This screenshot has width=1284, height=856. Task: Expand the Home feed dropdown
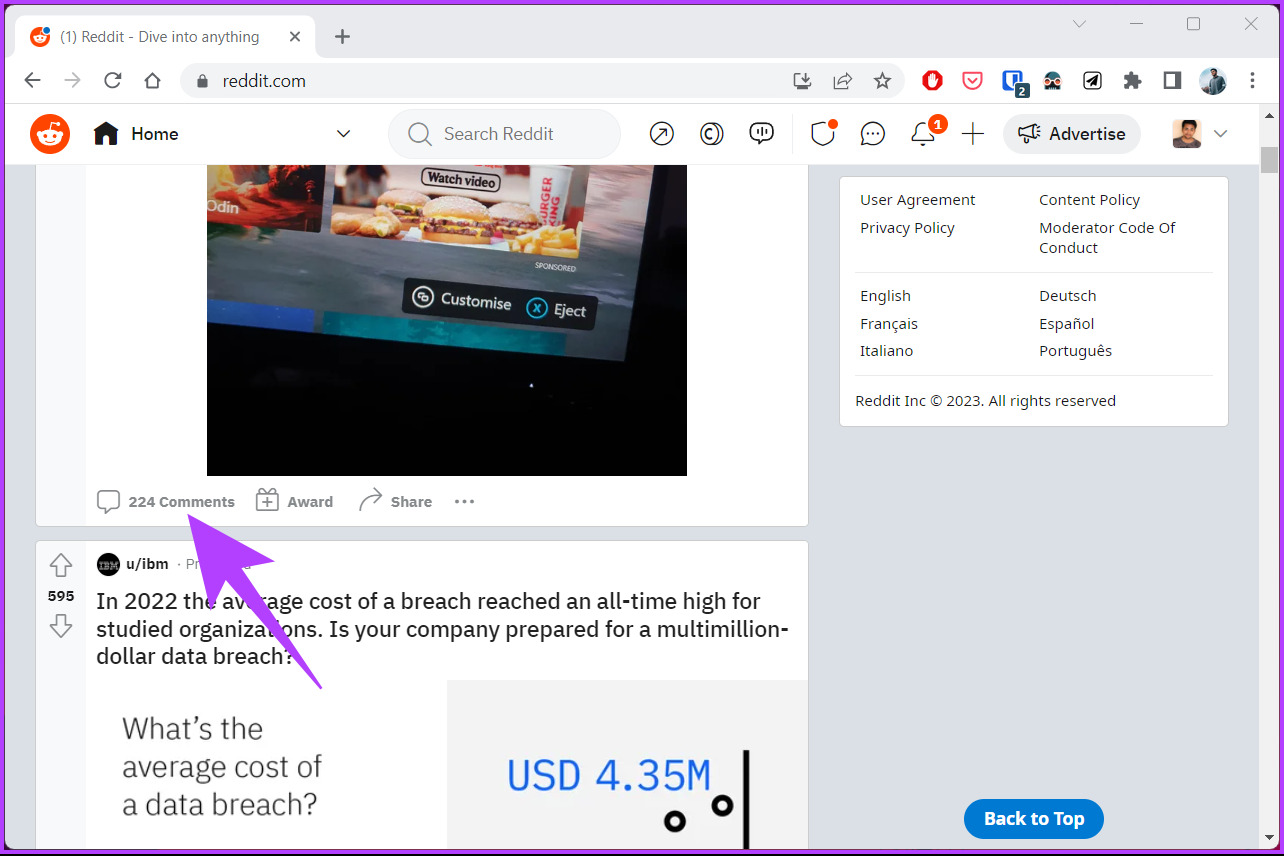click(343, 133)
